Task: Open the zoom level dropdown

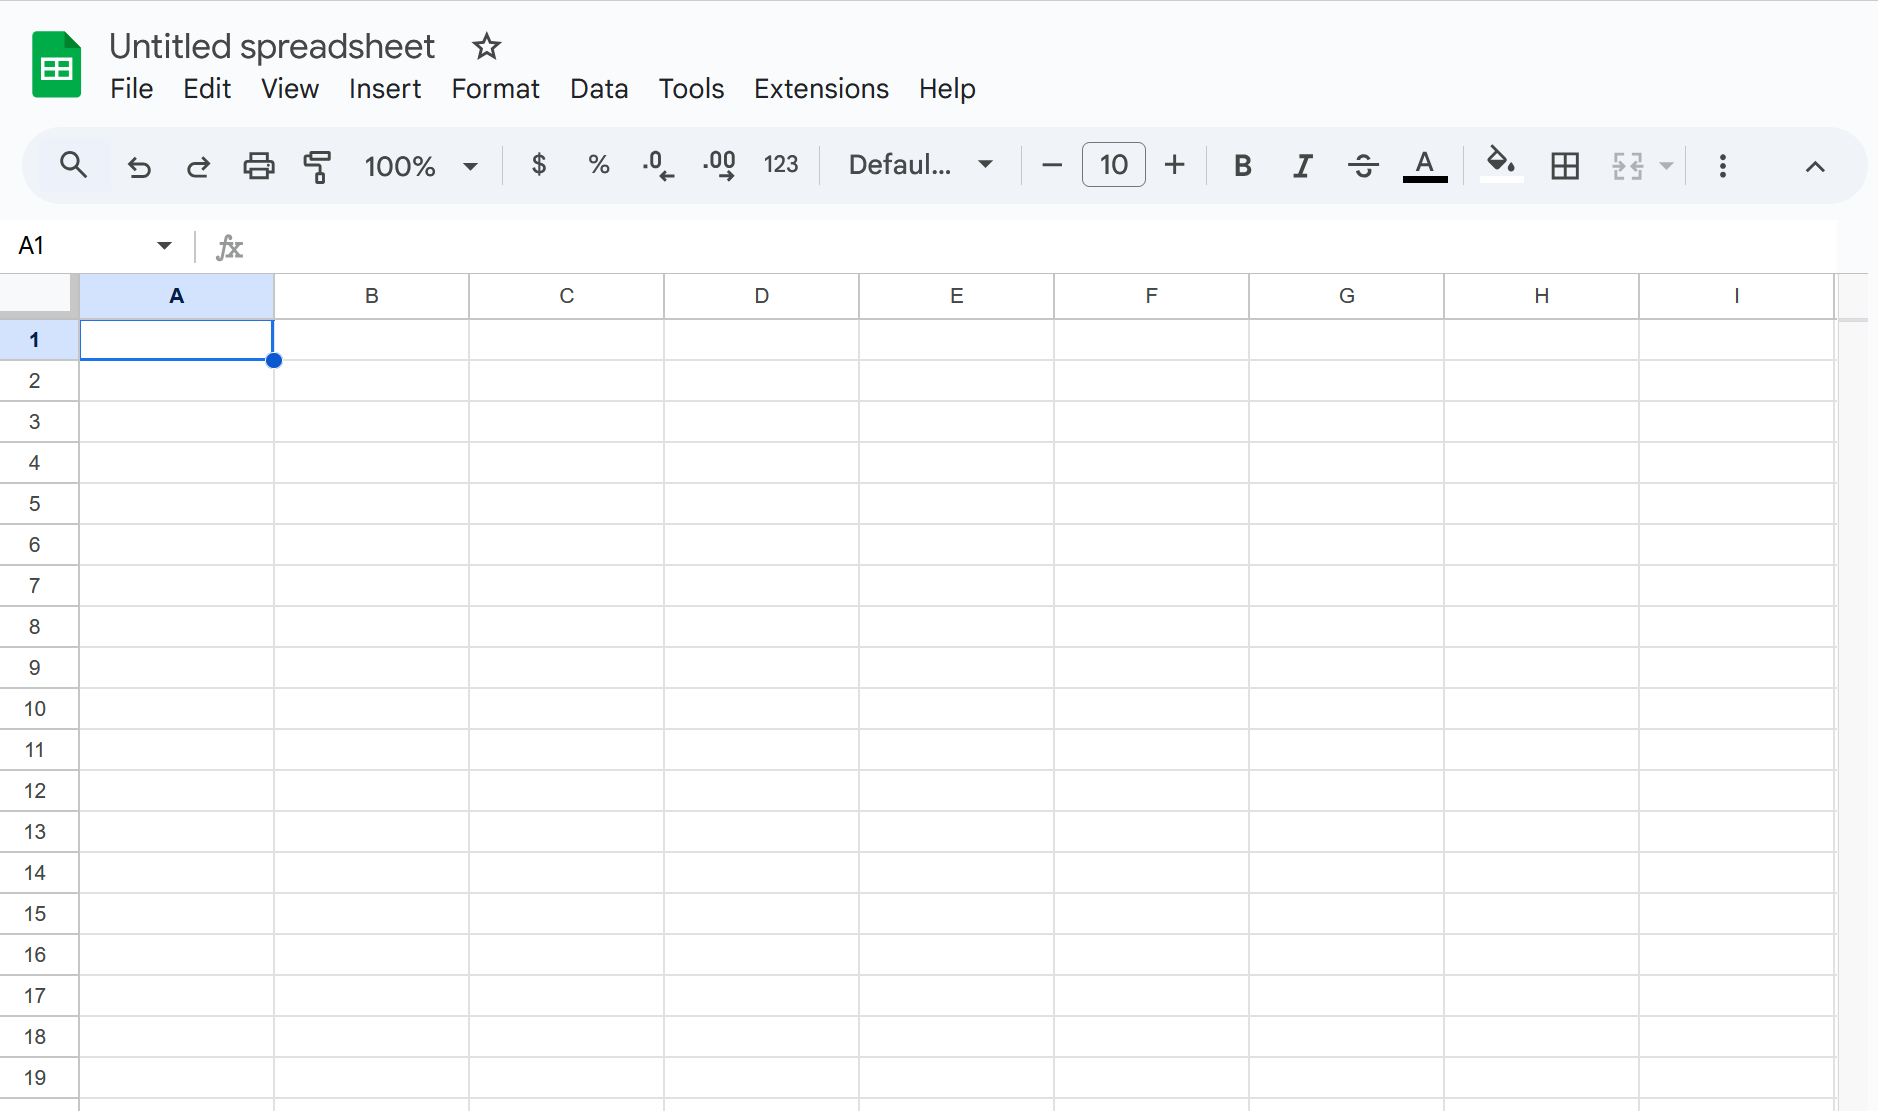Action: [x=420, y=166]
